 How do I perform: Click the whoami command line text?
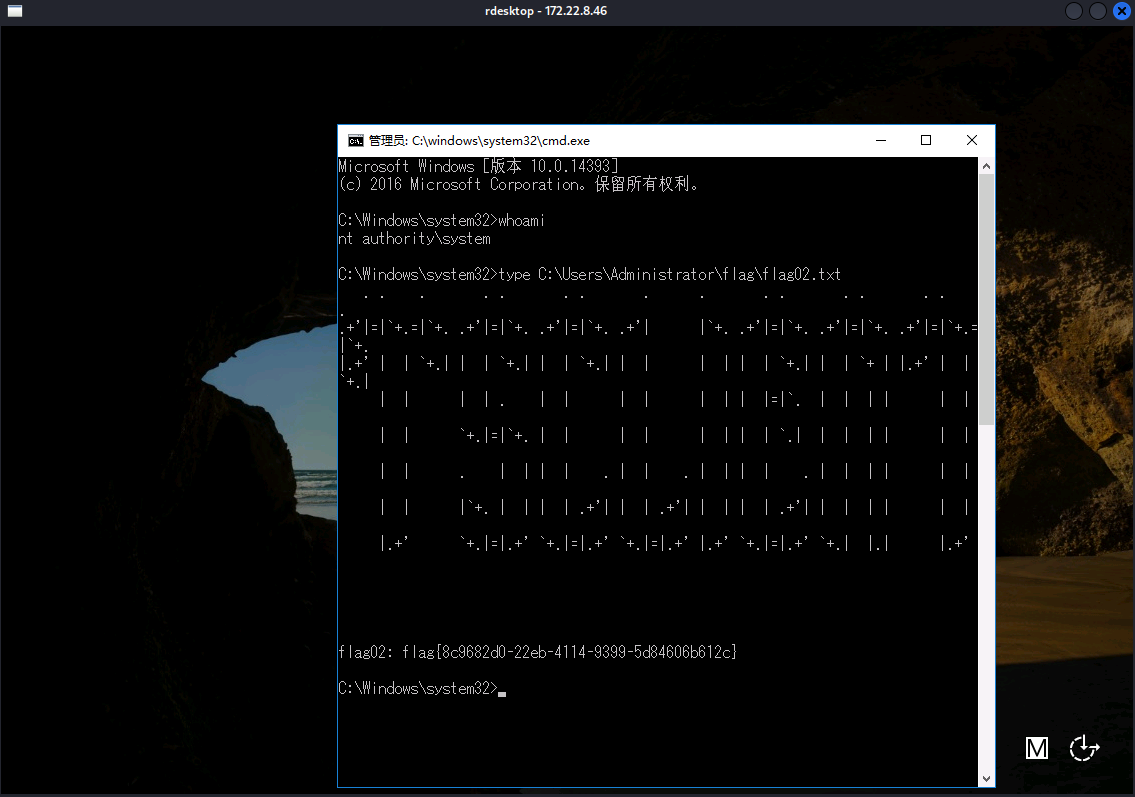[441, 221]
